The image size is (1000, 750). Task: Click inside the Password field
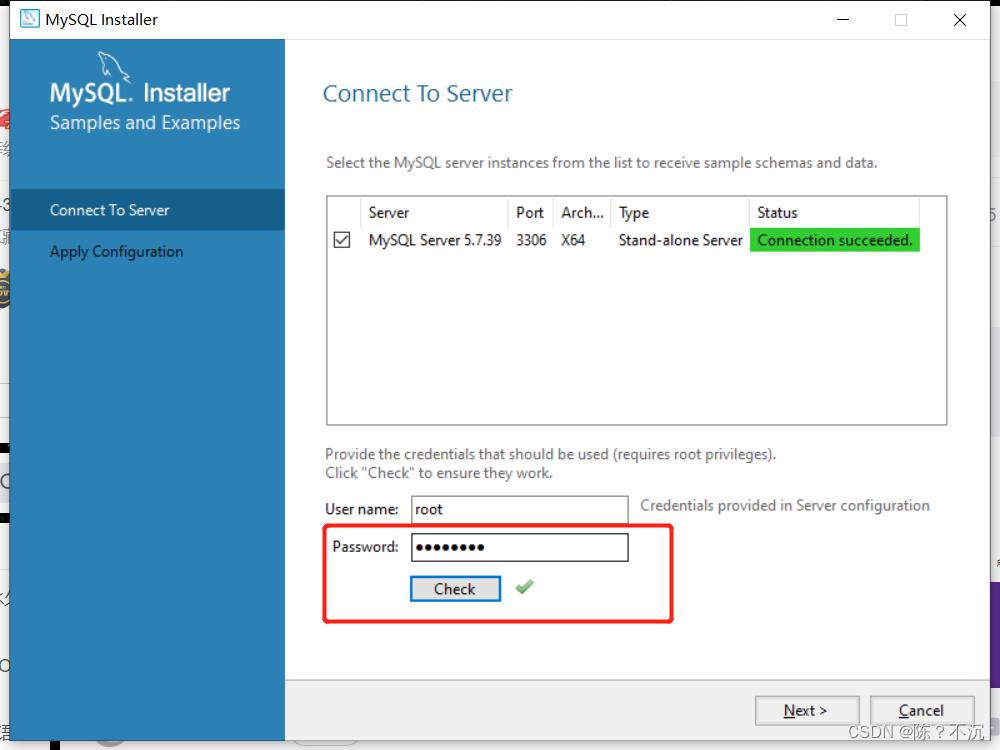click(x=519, y=547)
